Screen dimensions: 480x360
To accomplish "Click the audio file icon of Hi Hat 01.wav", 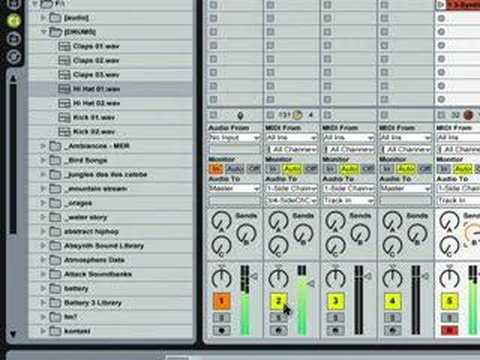I will click(64, 89).
